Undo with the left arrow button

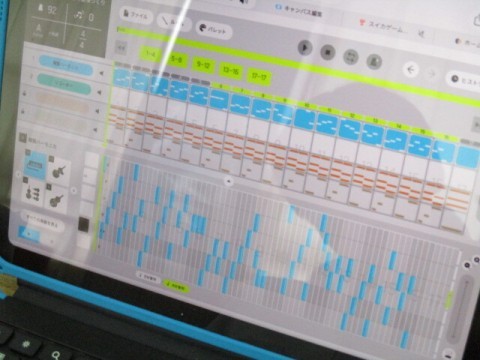[411, 70]
